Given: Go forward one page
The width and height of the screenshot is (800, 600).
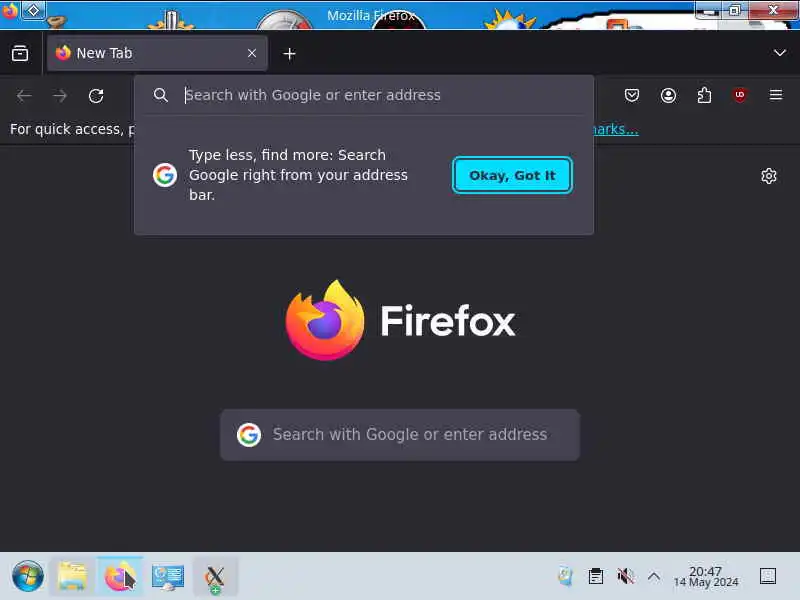Looking at the screenshot, I should pyautogui.click(x=60, y=95).
